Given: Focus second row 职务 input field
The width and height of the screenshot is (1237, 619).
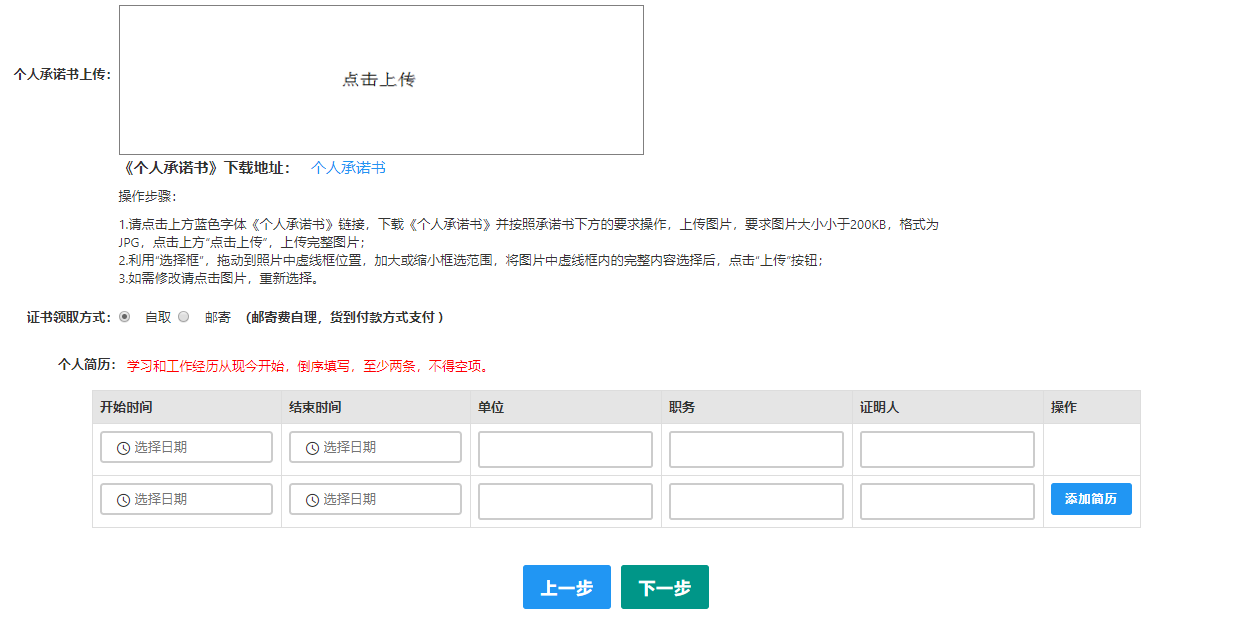Looking at the screenshot, I should (756, 501).
